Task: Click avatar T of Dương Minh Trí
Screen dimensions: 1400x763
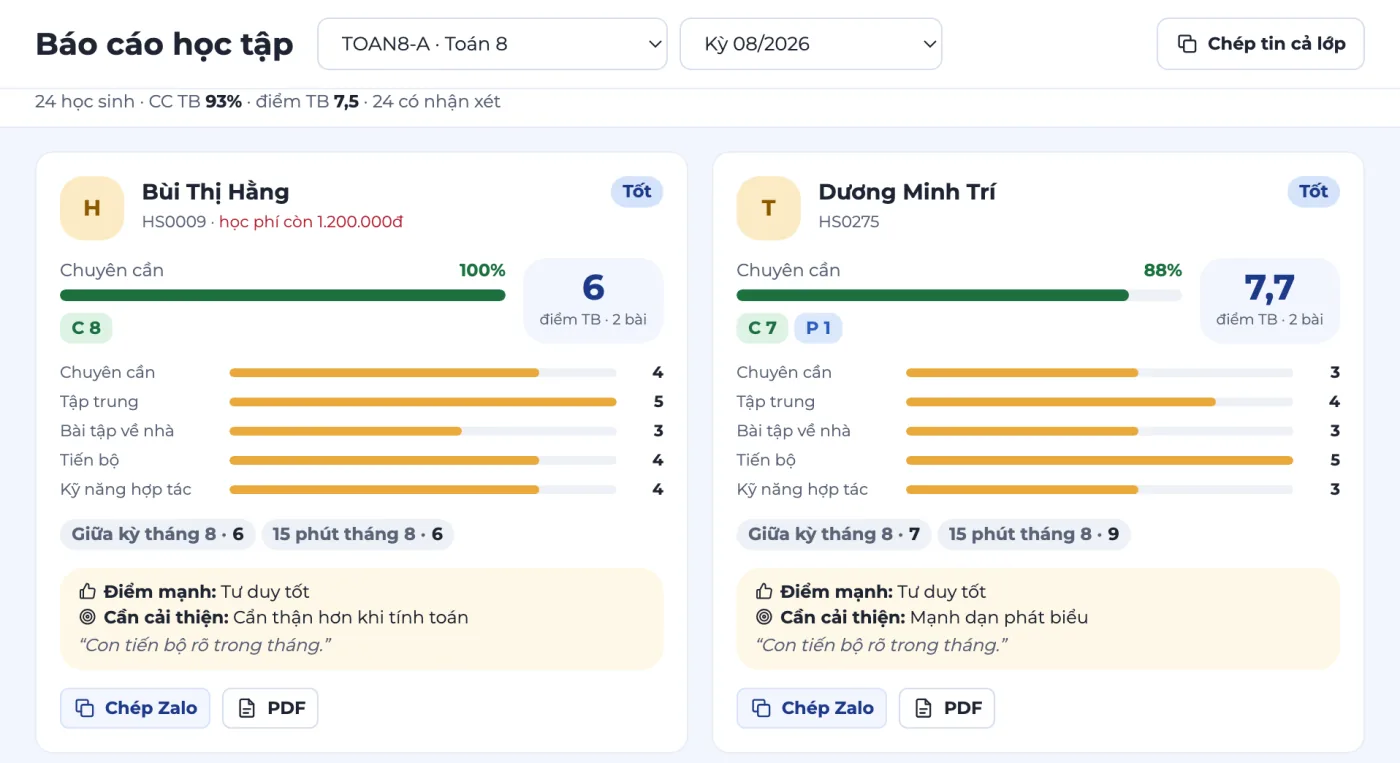Action: (768, 208)
